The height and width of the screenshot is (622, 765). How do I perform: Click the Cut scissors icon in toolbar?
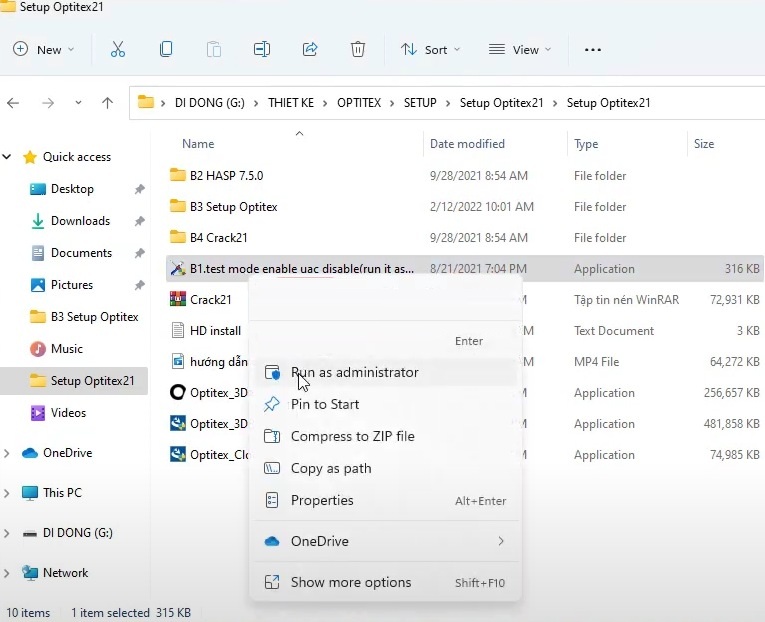click(x=118, y=49)
